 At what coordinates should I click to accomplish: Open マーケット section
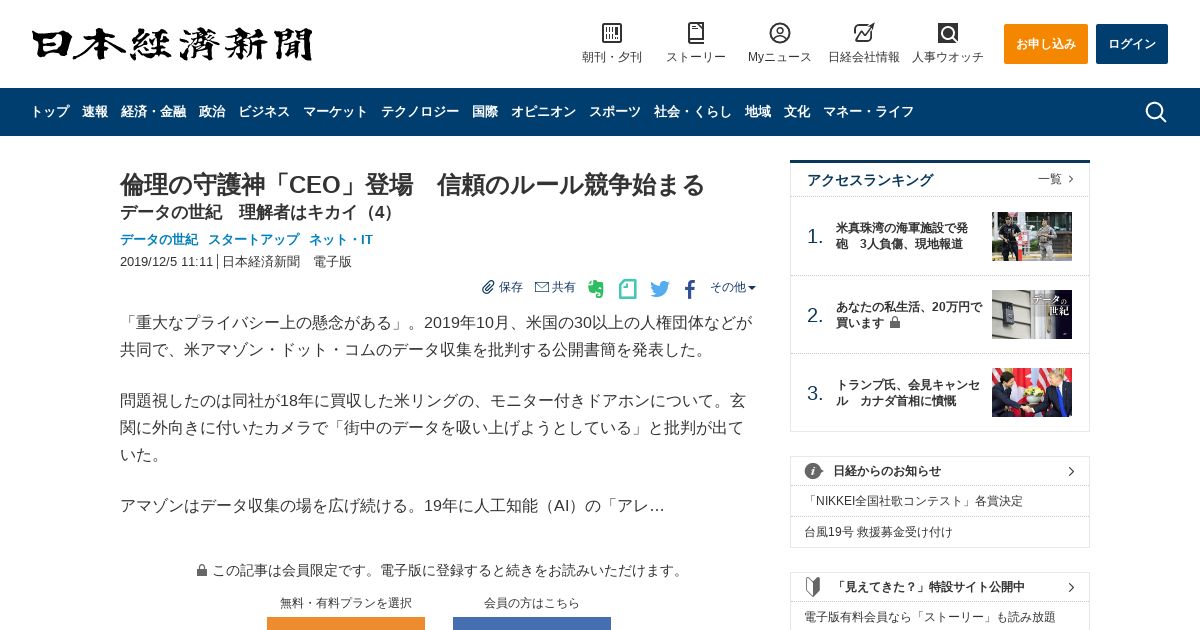click(335, 112)
